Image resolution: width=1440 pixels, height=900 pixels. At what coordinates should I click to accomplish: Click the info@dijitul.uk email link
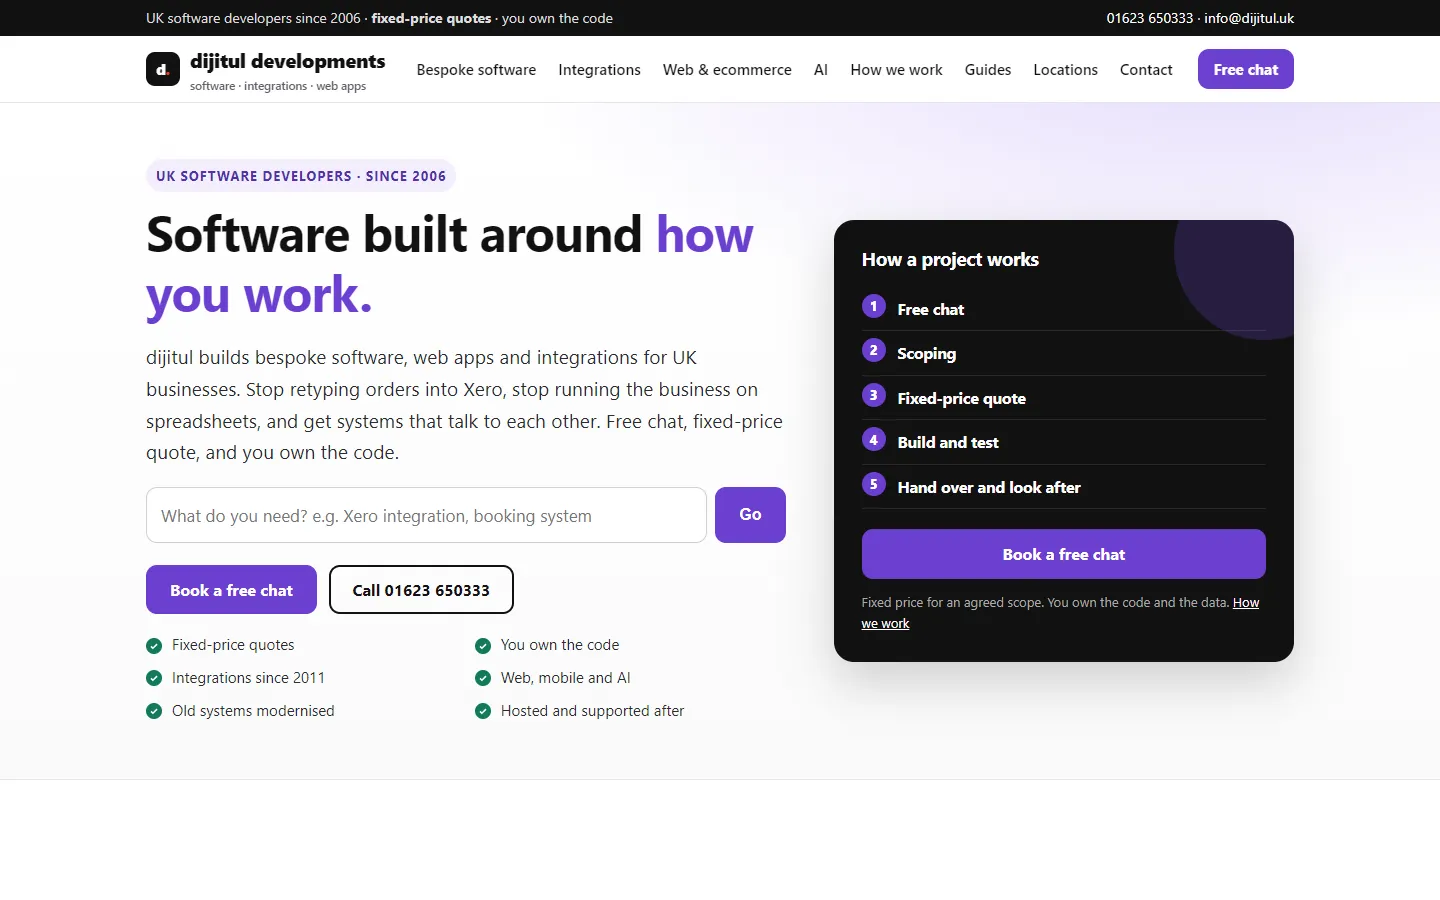[1249, 18]
